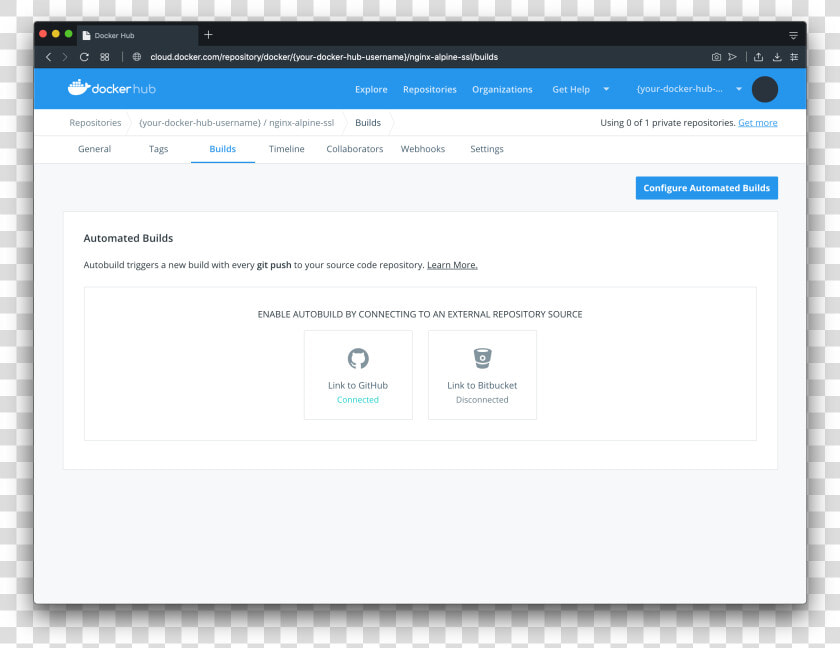Follow the Learn More link
Screen dimensions: 840x648
[452, 265]
